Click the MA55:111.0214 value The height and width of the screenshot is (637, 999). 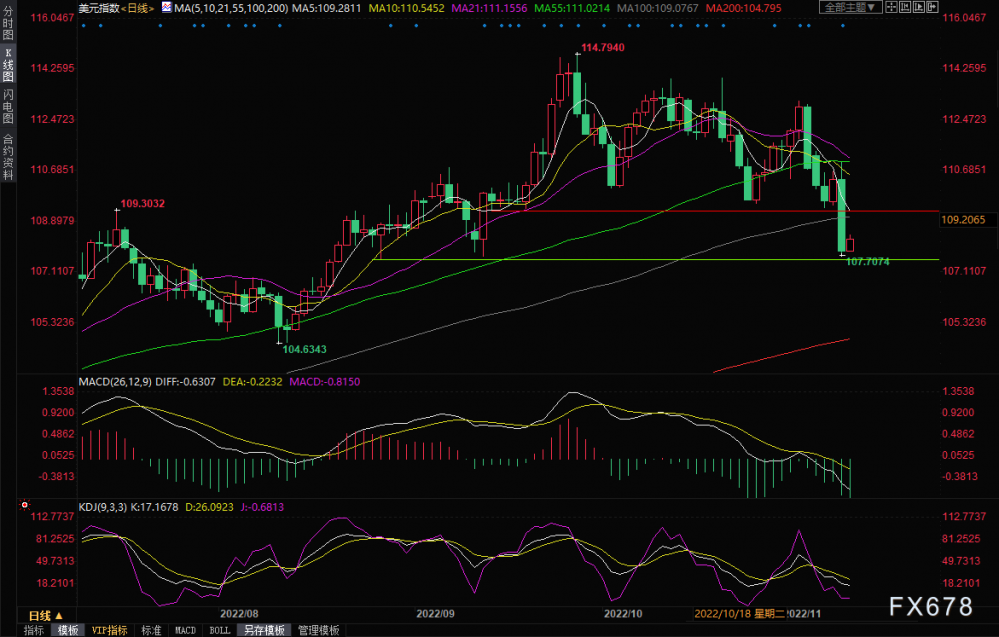[571, 8]
